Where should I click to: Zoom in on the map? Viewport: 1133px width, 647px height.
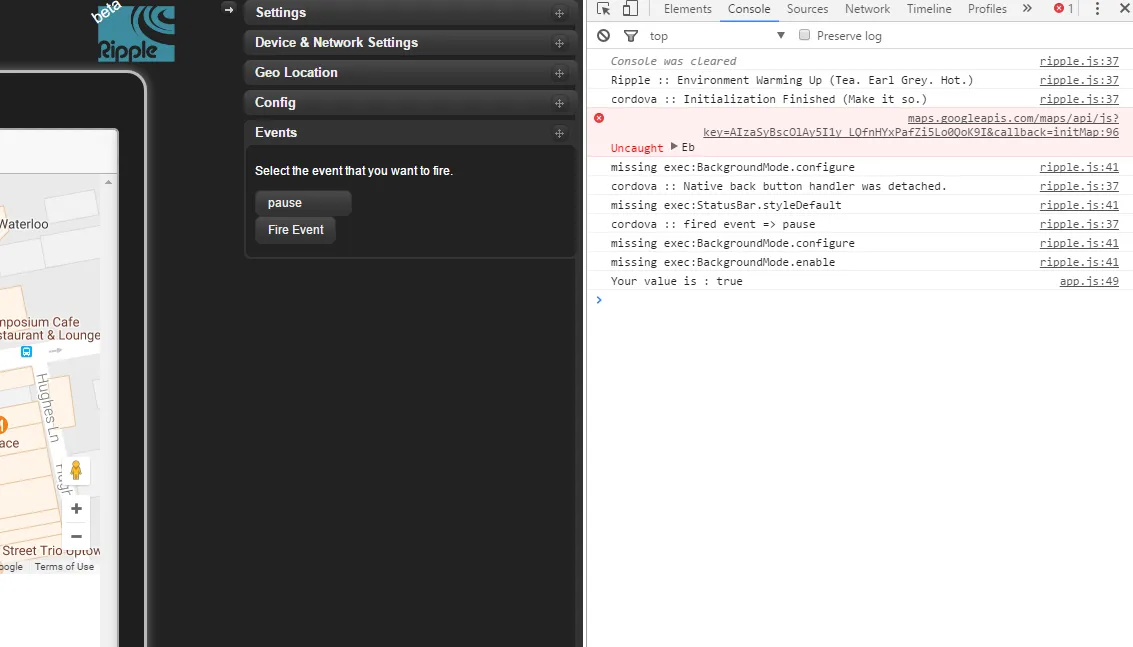pos(76,509)
